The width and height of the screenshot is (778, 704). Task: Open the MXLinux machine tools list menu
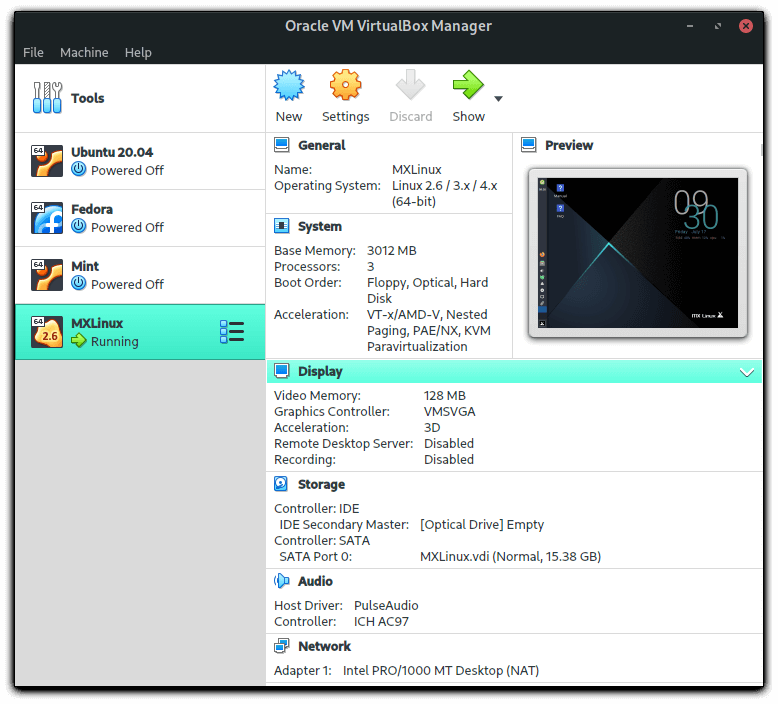232,332
